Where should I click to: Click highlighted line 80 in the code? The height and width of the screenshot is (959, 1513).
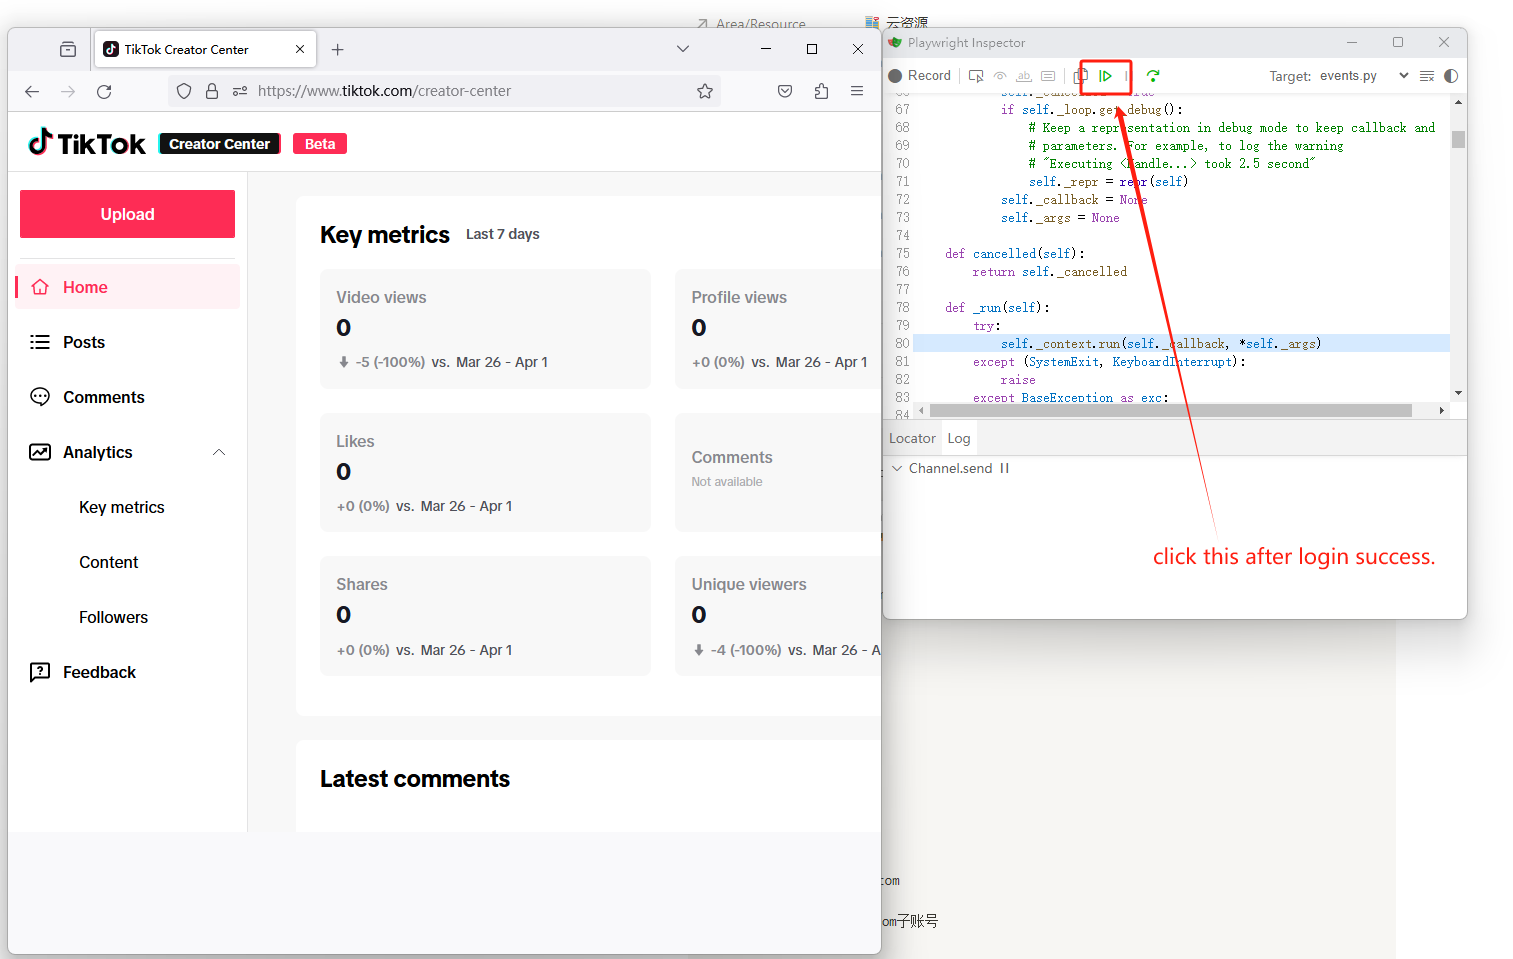tap(1182, 343)
